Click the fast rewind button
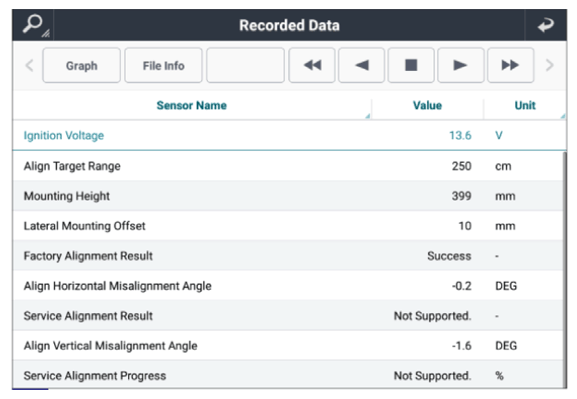577x399 pixels. click(x=312, y=65)
